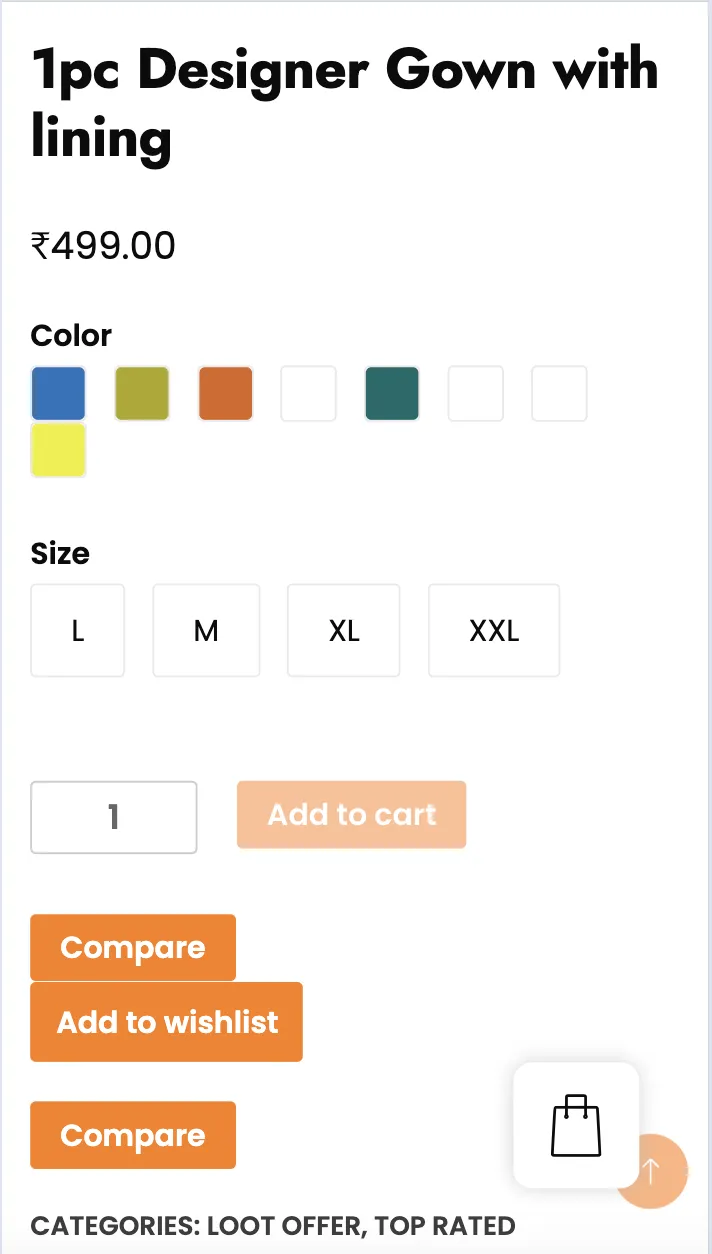Open the shopping bag cart icon
This screenshot has height=1254, width=712.
[x=576, y=1125]
